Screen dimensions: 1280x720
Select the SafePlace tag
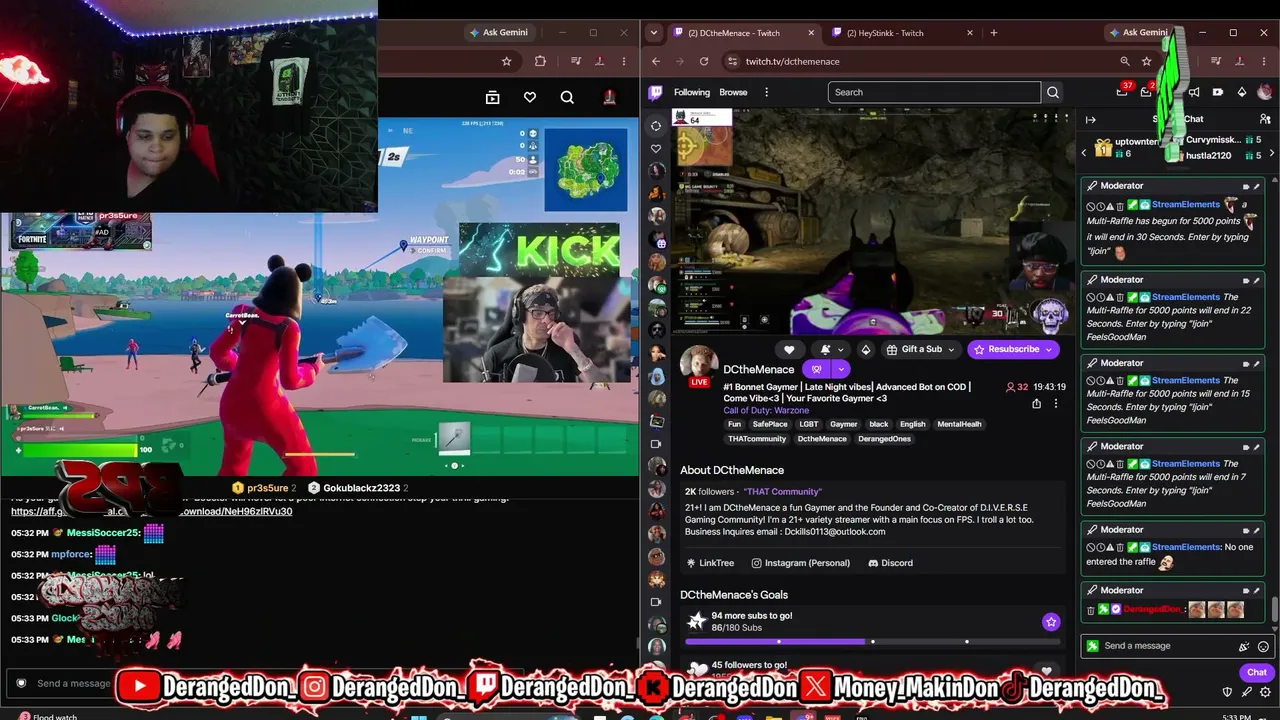coord(770,424)
